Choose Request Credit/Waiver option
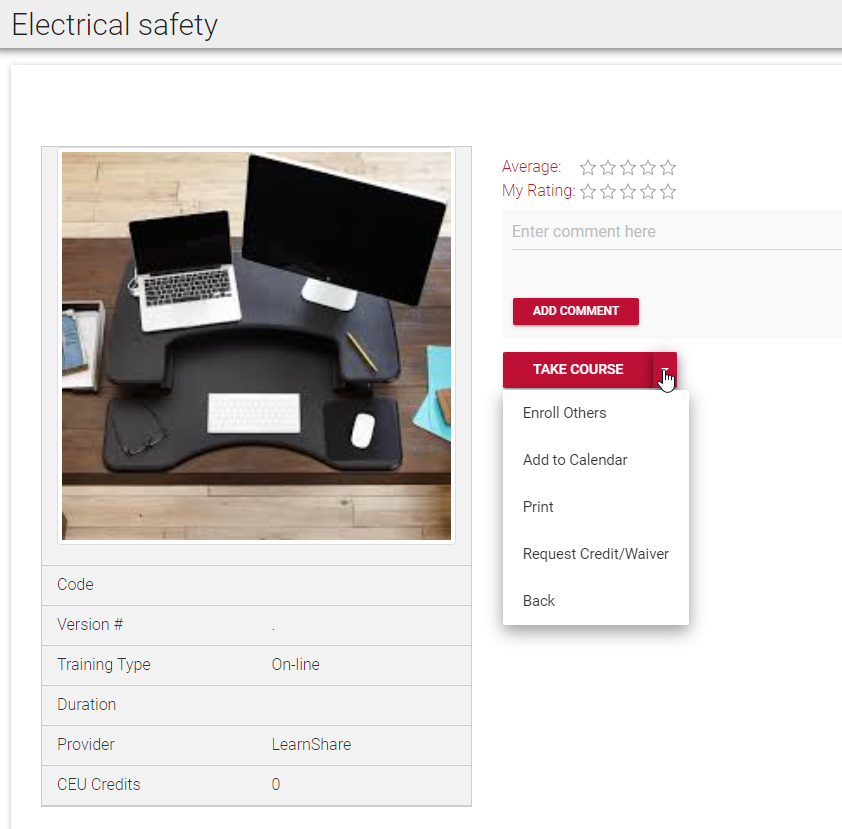 point(596,554)
